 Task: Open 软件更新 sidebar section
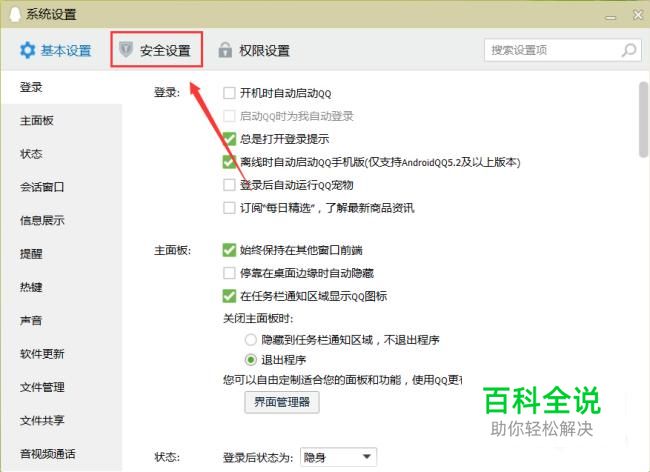click(61, 353)
